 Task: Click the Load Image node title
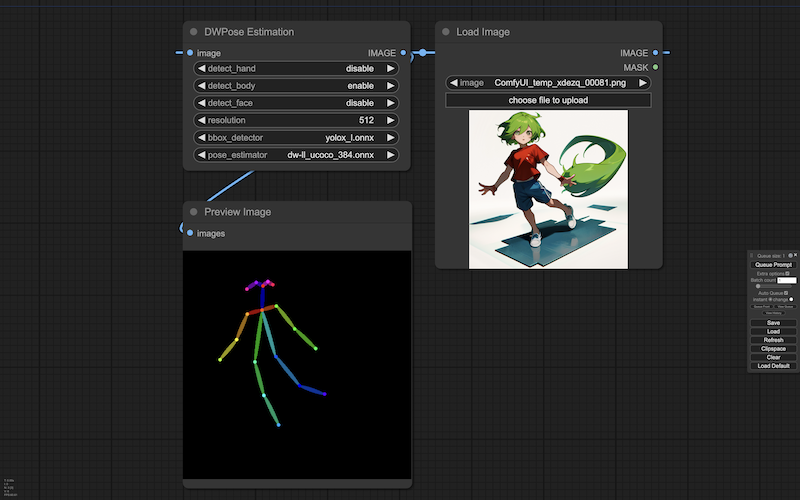[483, 32]
